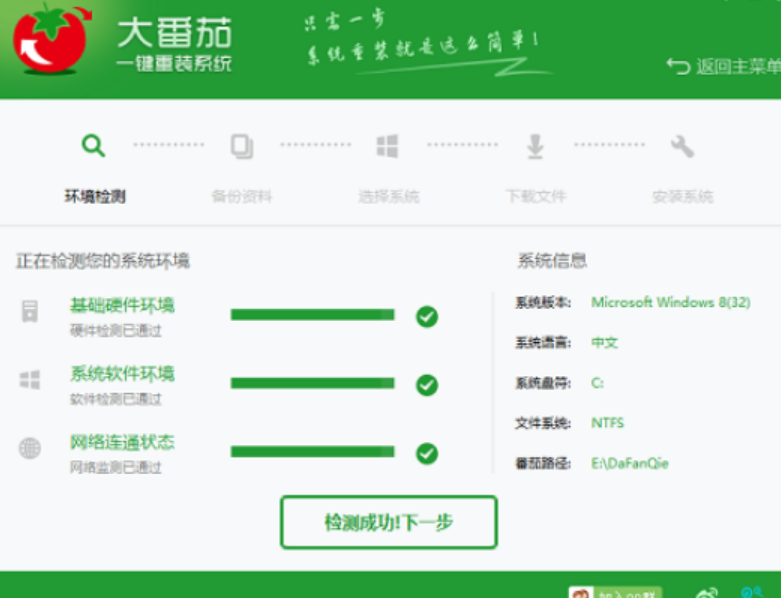The image size is (781, 598).
Task: Click the wrench icon for 安装系统
Action: click(682, 146)
